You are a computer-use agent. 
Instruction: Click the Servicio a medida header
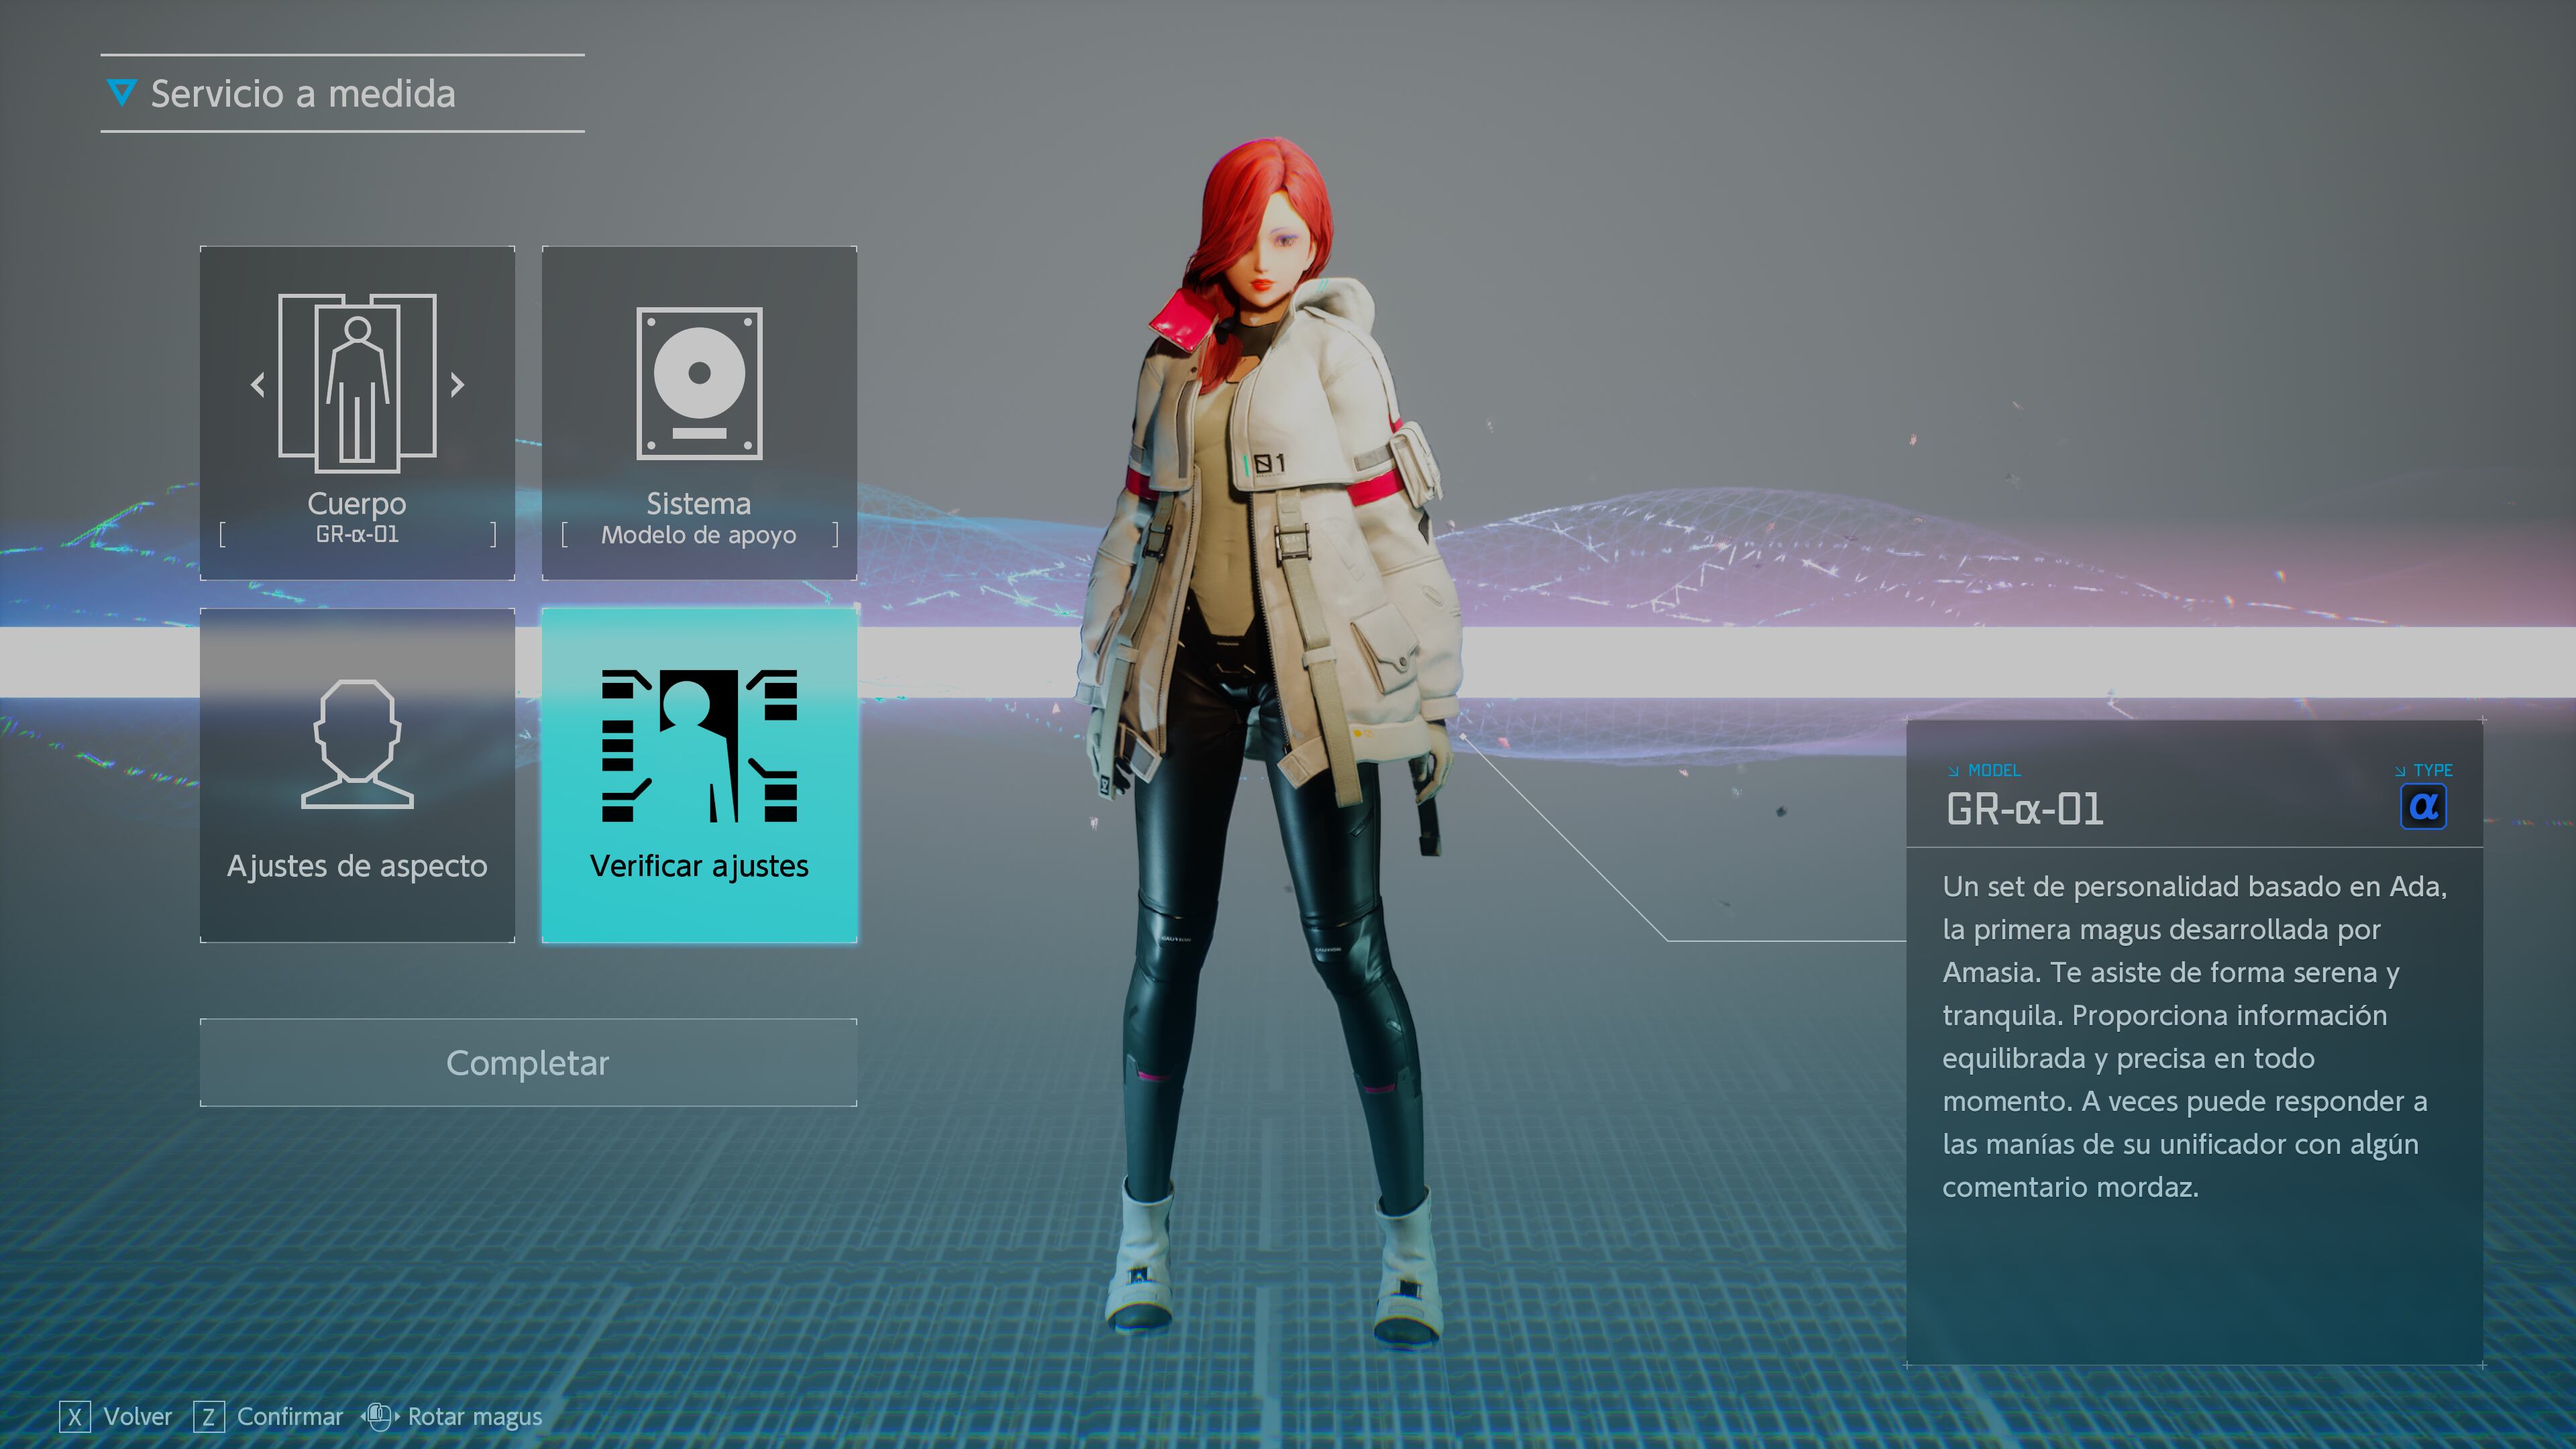(x=303, y=94)
